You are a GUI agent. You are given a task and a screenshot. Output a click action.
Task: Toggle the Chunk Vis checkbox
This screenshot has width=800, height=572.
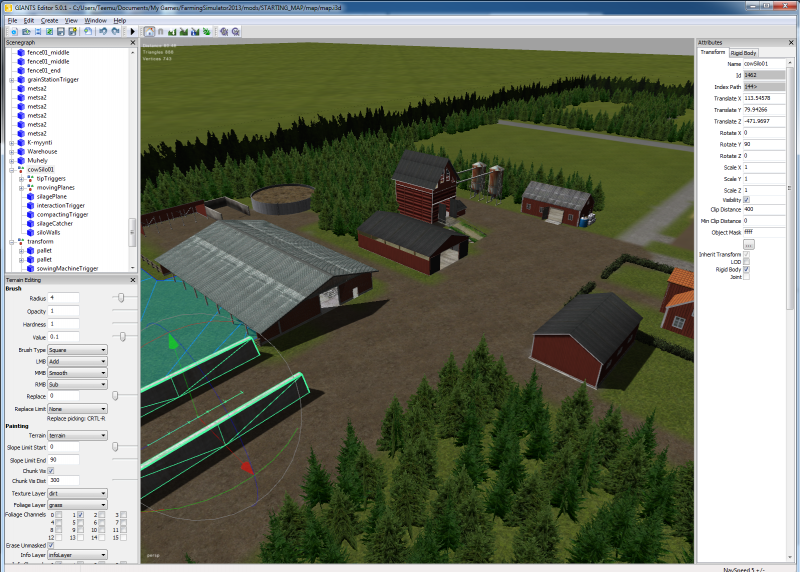51,471
